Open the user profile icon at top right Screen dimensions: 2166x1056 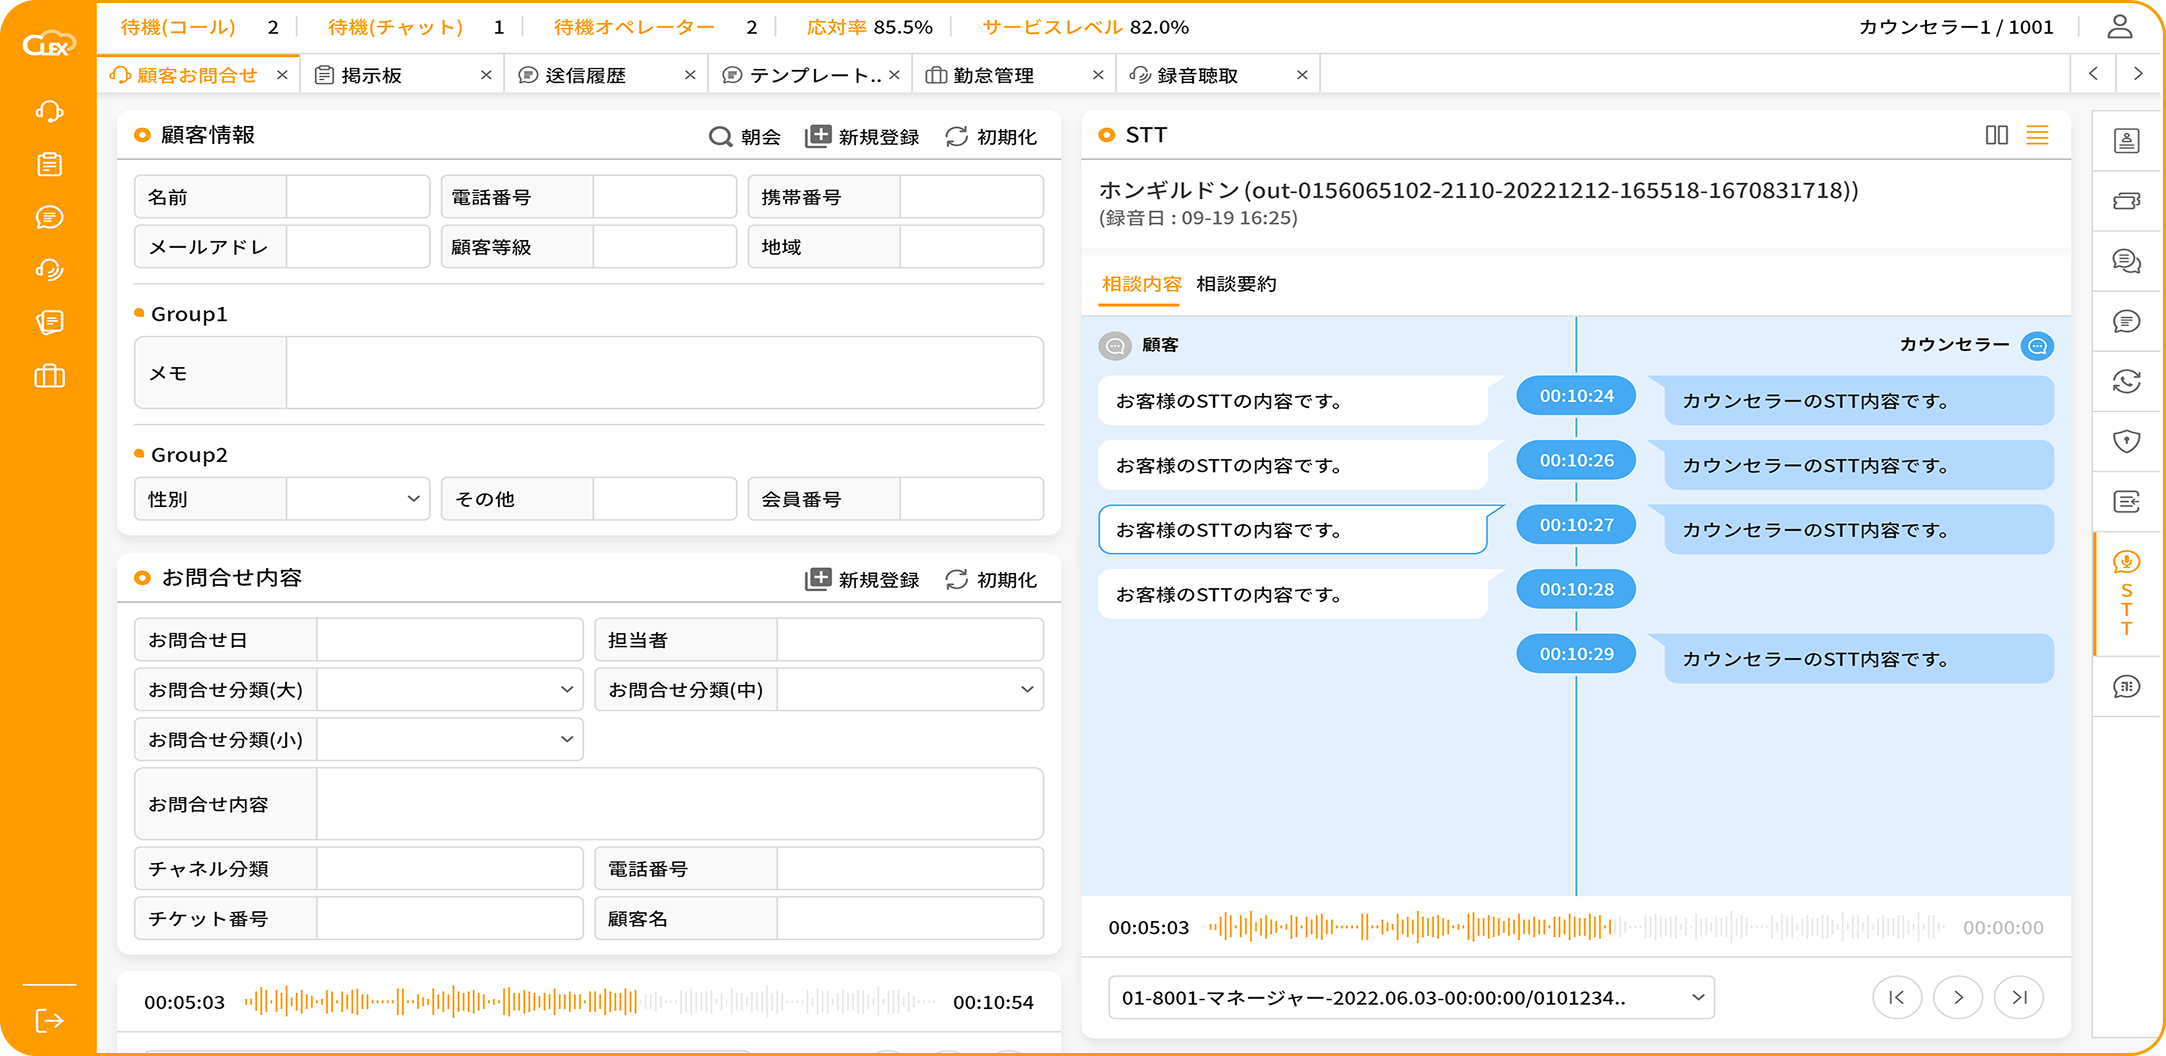pos(2119,27)
